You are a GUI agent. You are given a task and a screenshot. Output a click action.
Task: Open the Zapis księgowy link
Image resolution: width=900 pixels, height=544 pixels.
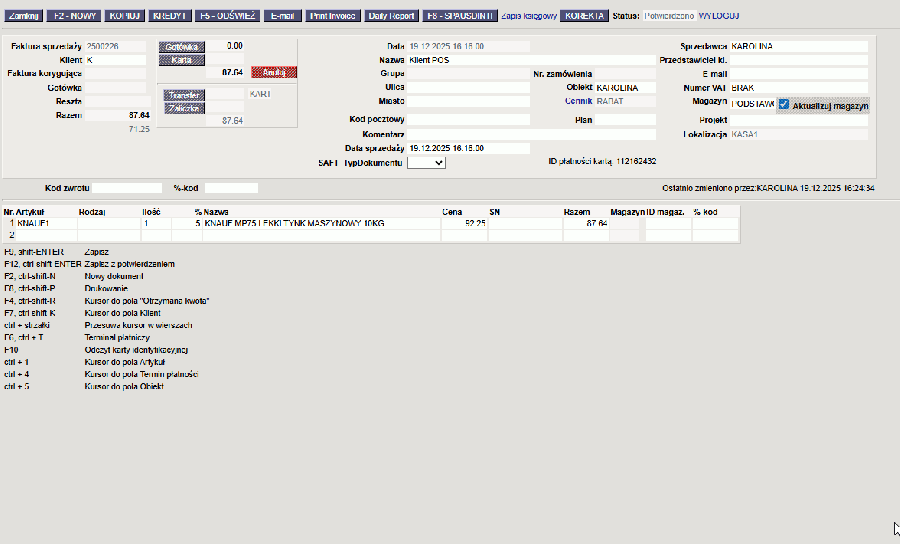[x=528, y=16]
